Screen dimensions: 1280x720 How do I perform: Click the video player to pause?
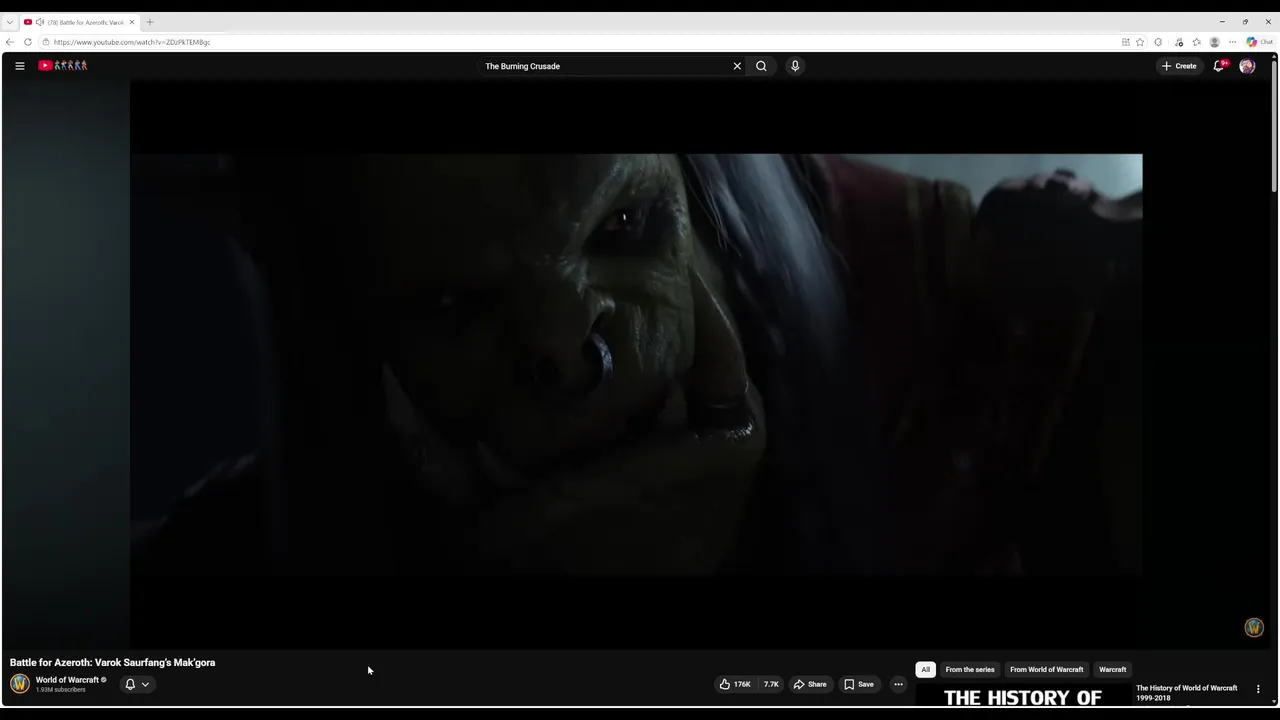[636, 365]
